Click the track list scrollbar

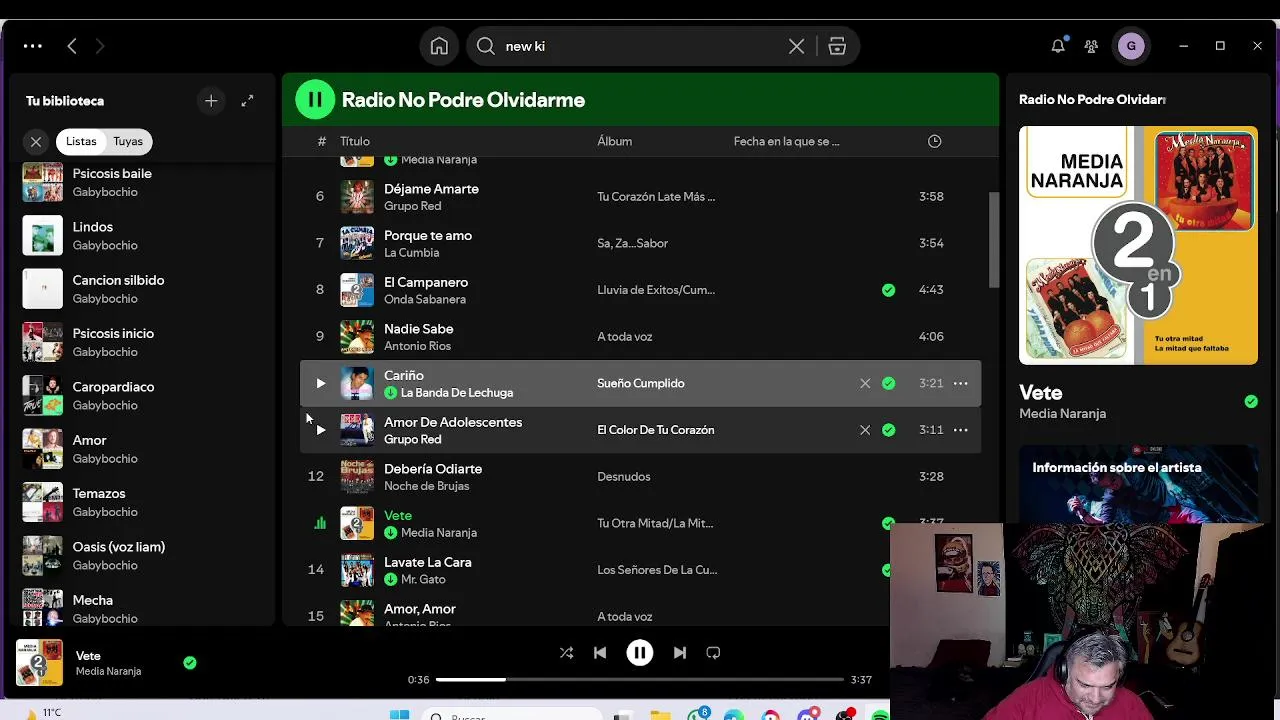pos(994,240)
